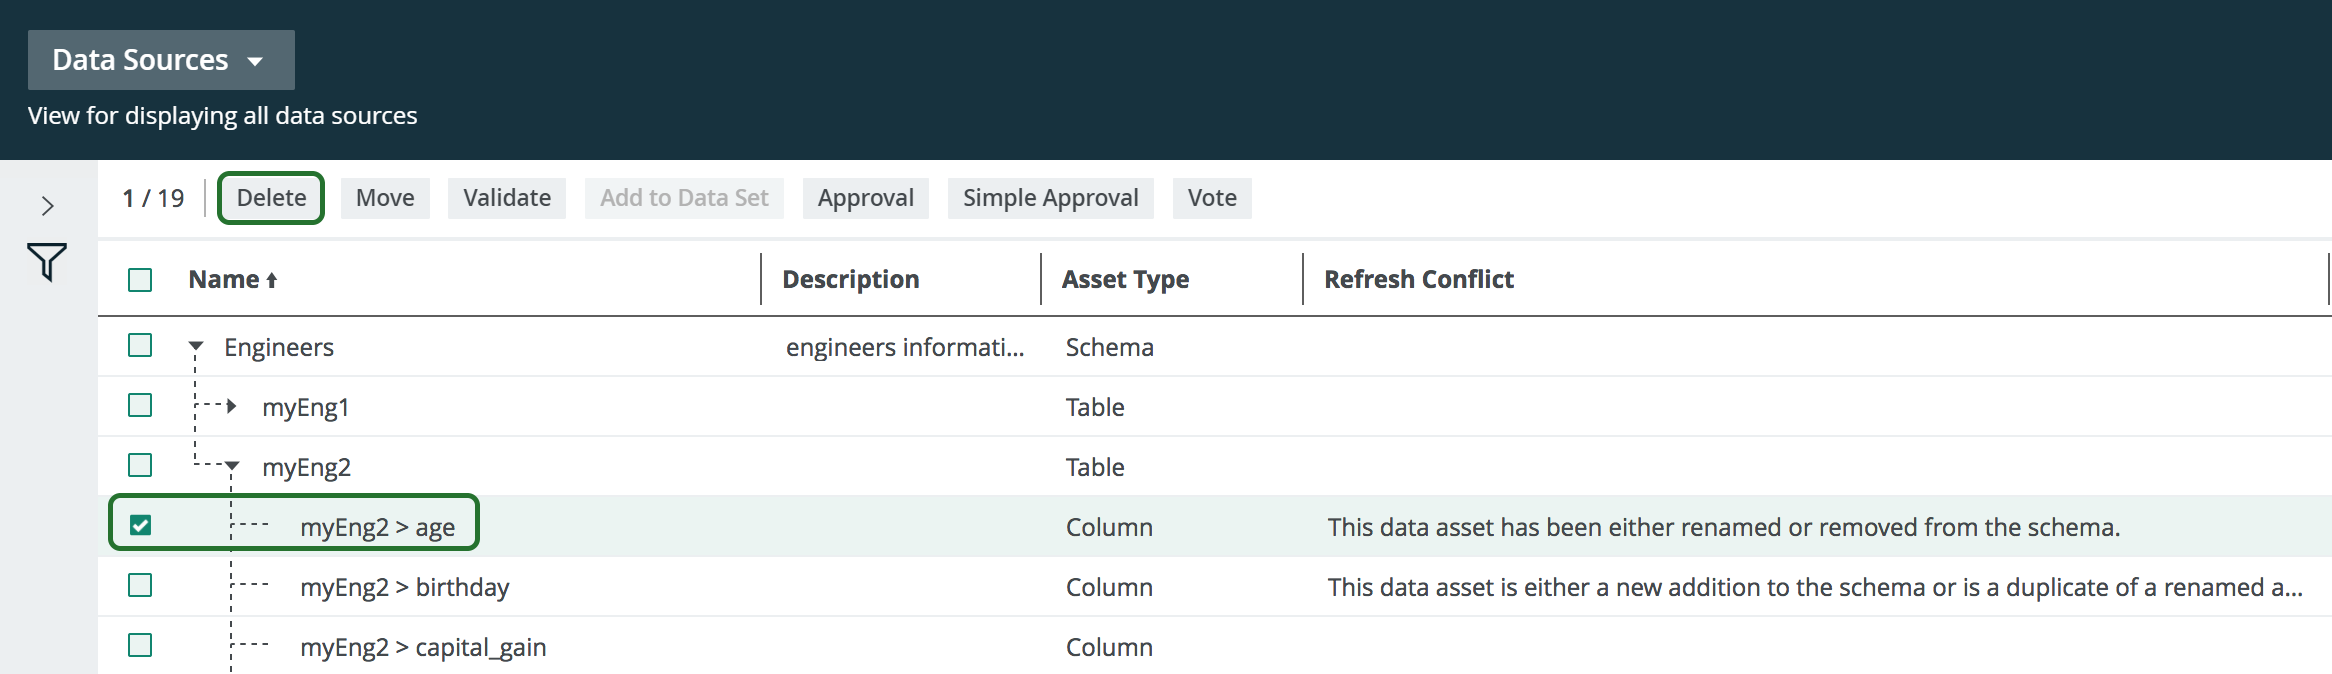Check the Engineers row checkbox

click(x=140, y=346)
